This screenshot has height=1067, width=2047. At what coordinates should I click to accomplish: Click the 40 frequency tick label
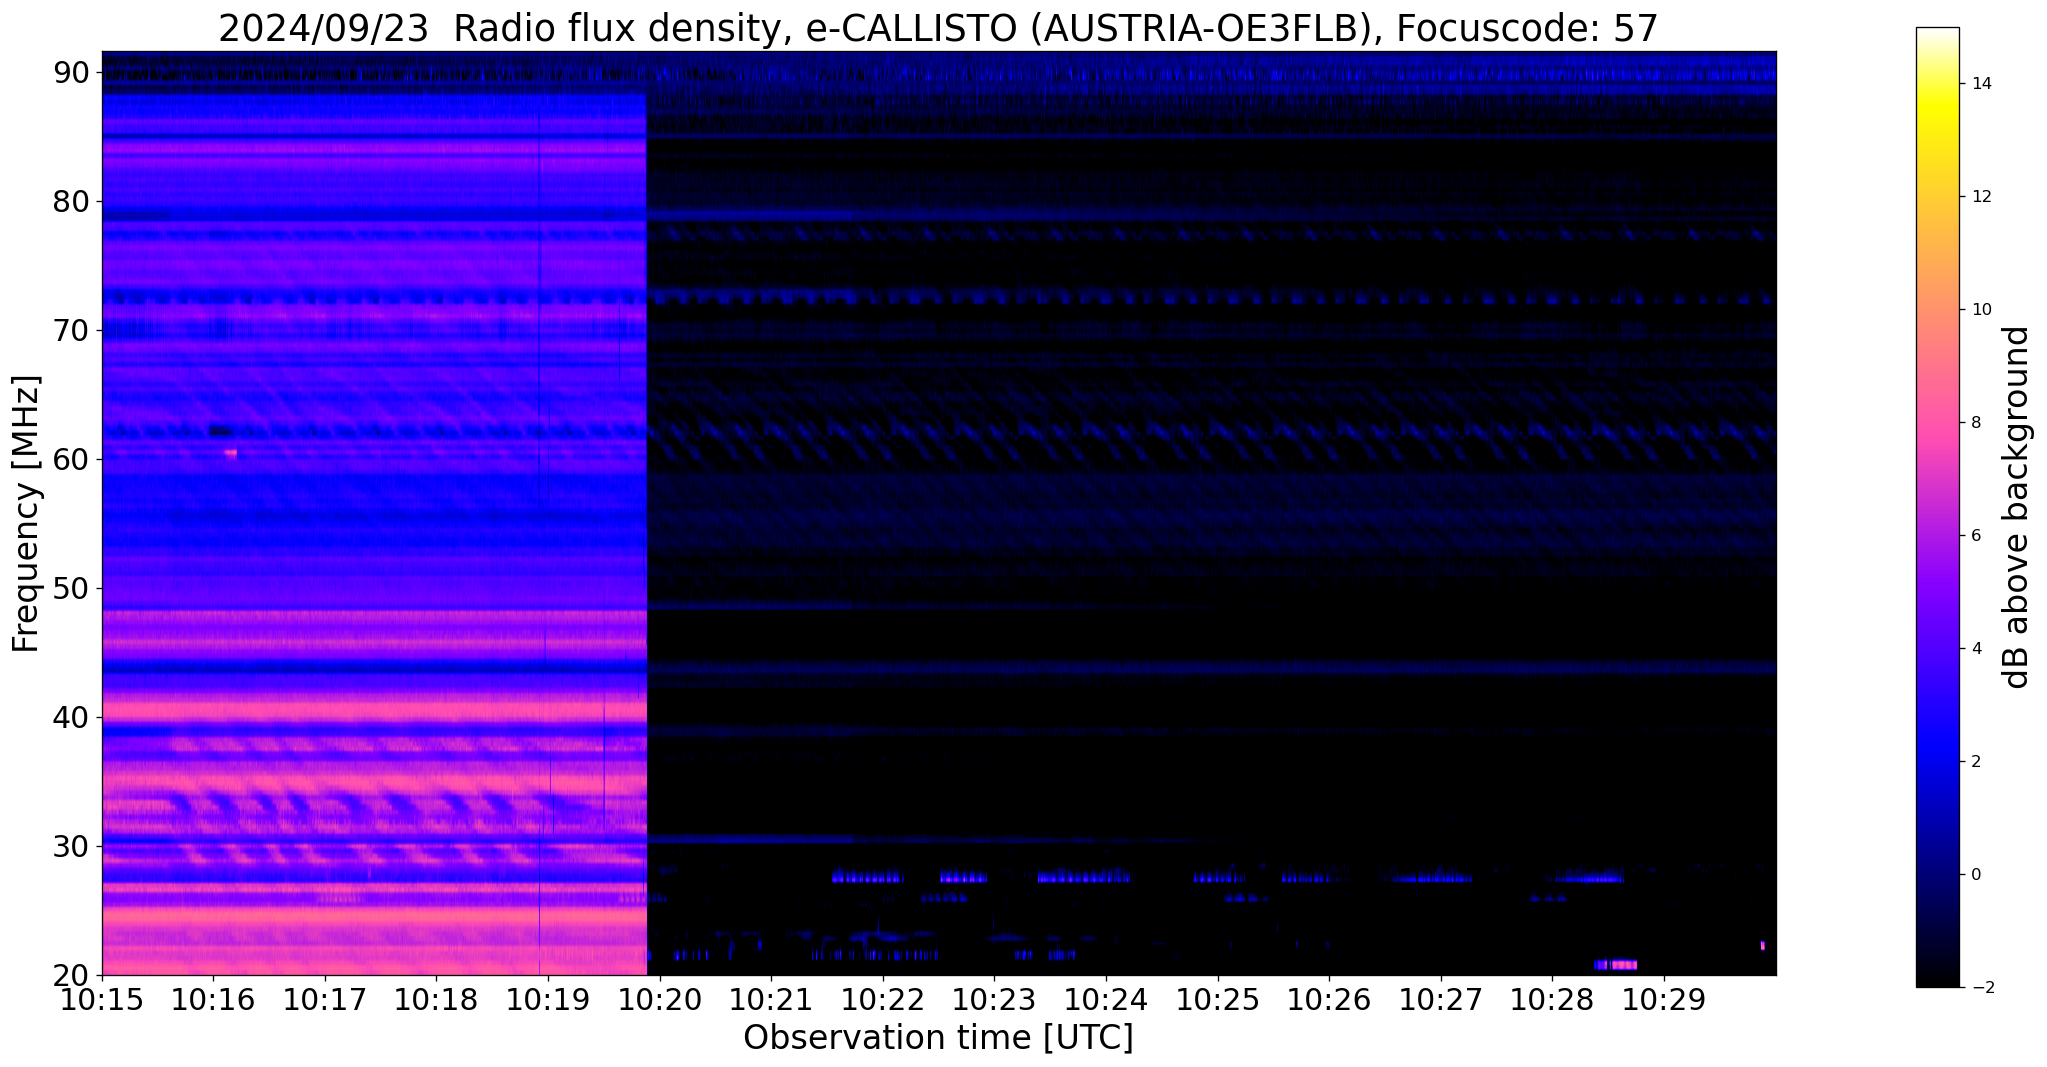tap(72, 717)
